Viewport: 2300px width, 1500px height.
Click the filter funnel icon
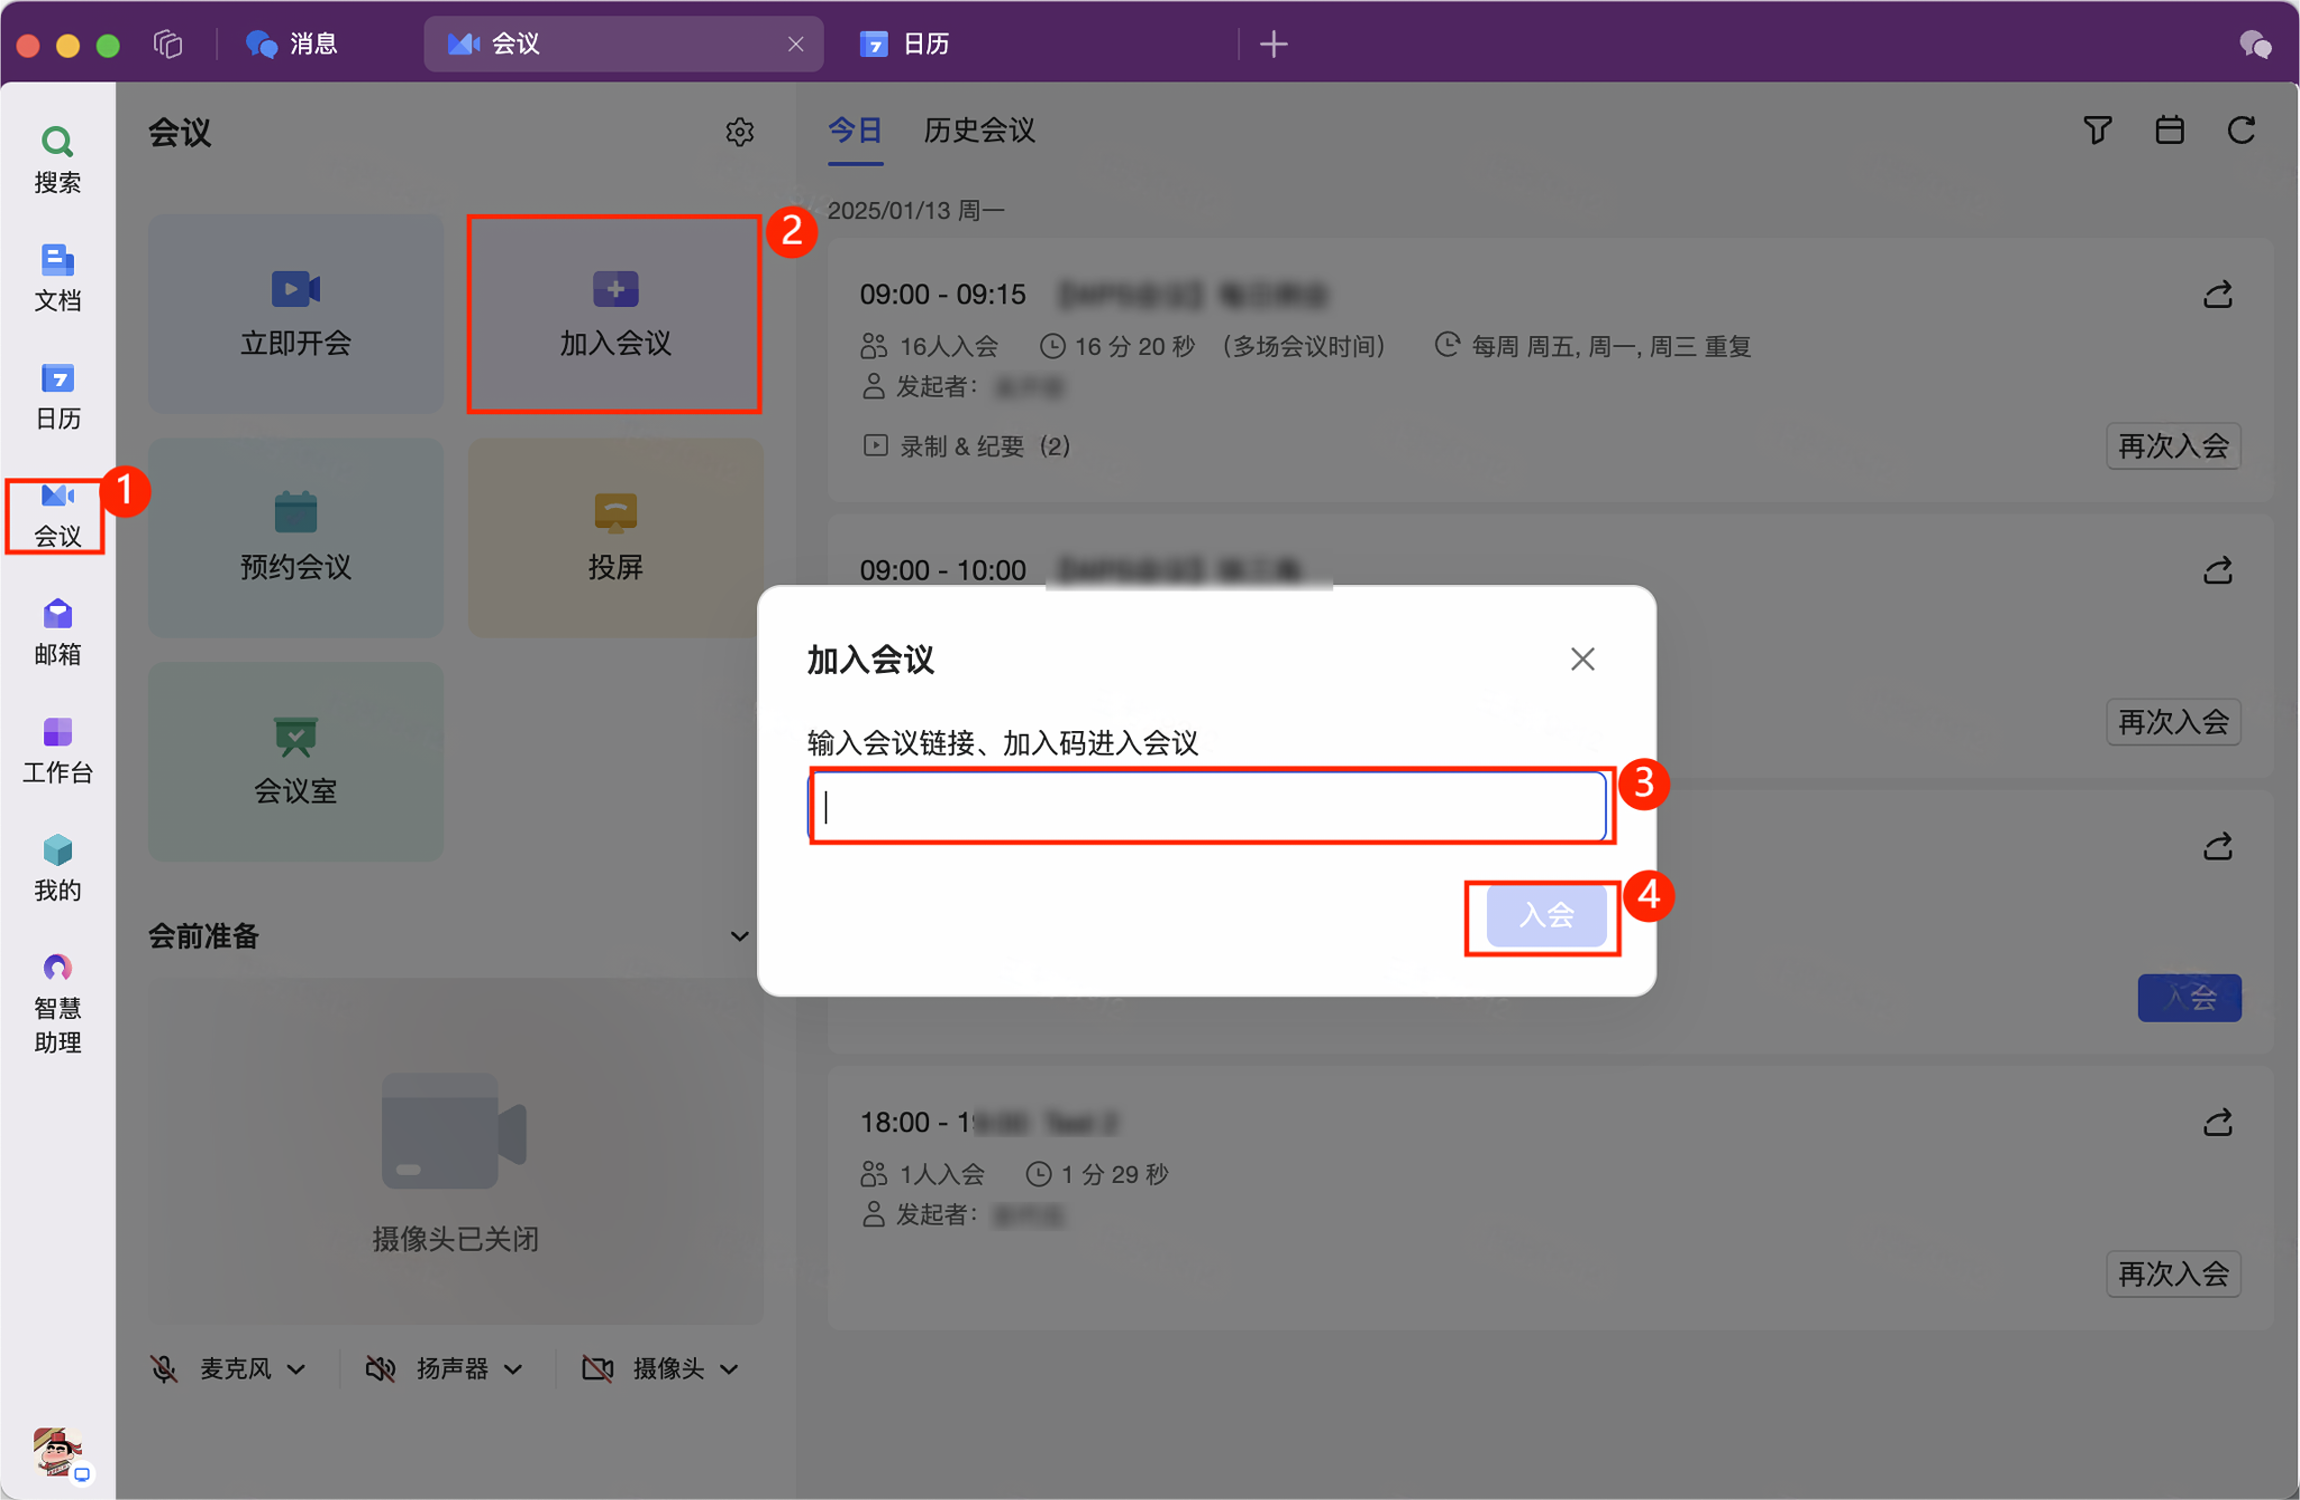(x=2097, y=130)
